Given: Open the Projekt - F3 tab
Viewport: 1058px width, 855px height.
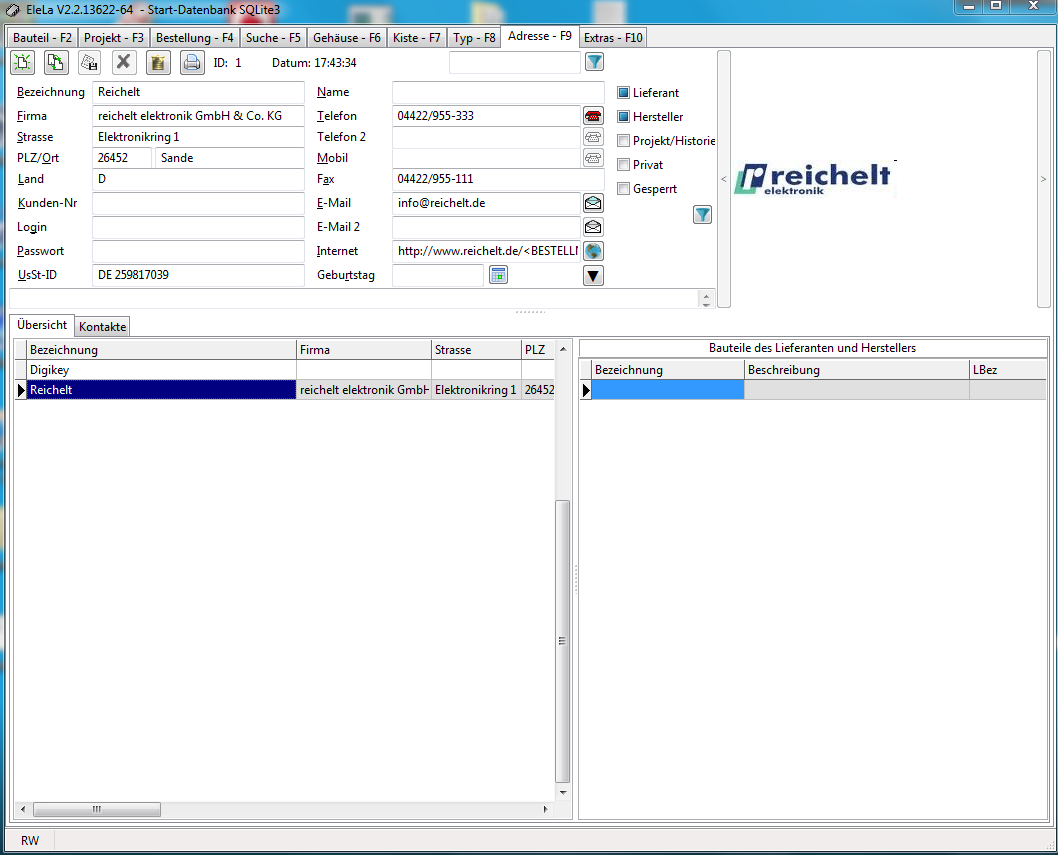Looking at the screenshot, I should [114, 38].
